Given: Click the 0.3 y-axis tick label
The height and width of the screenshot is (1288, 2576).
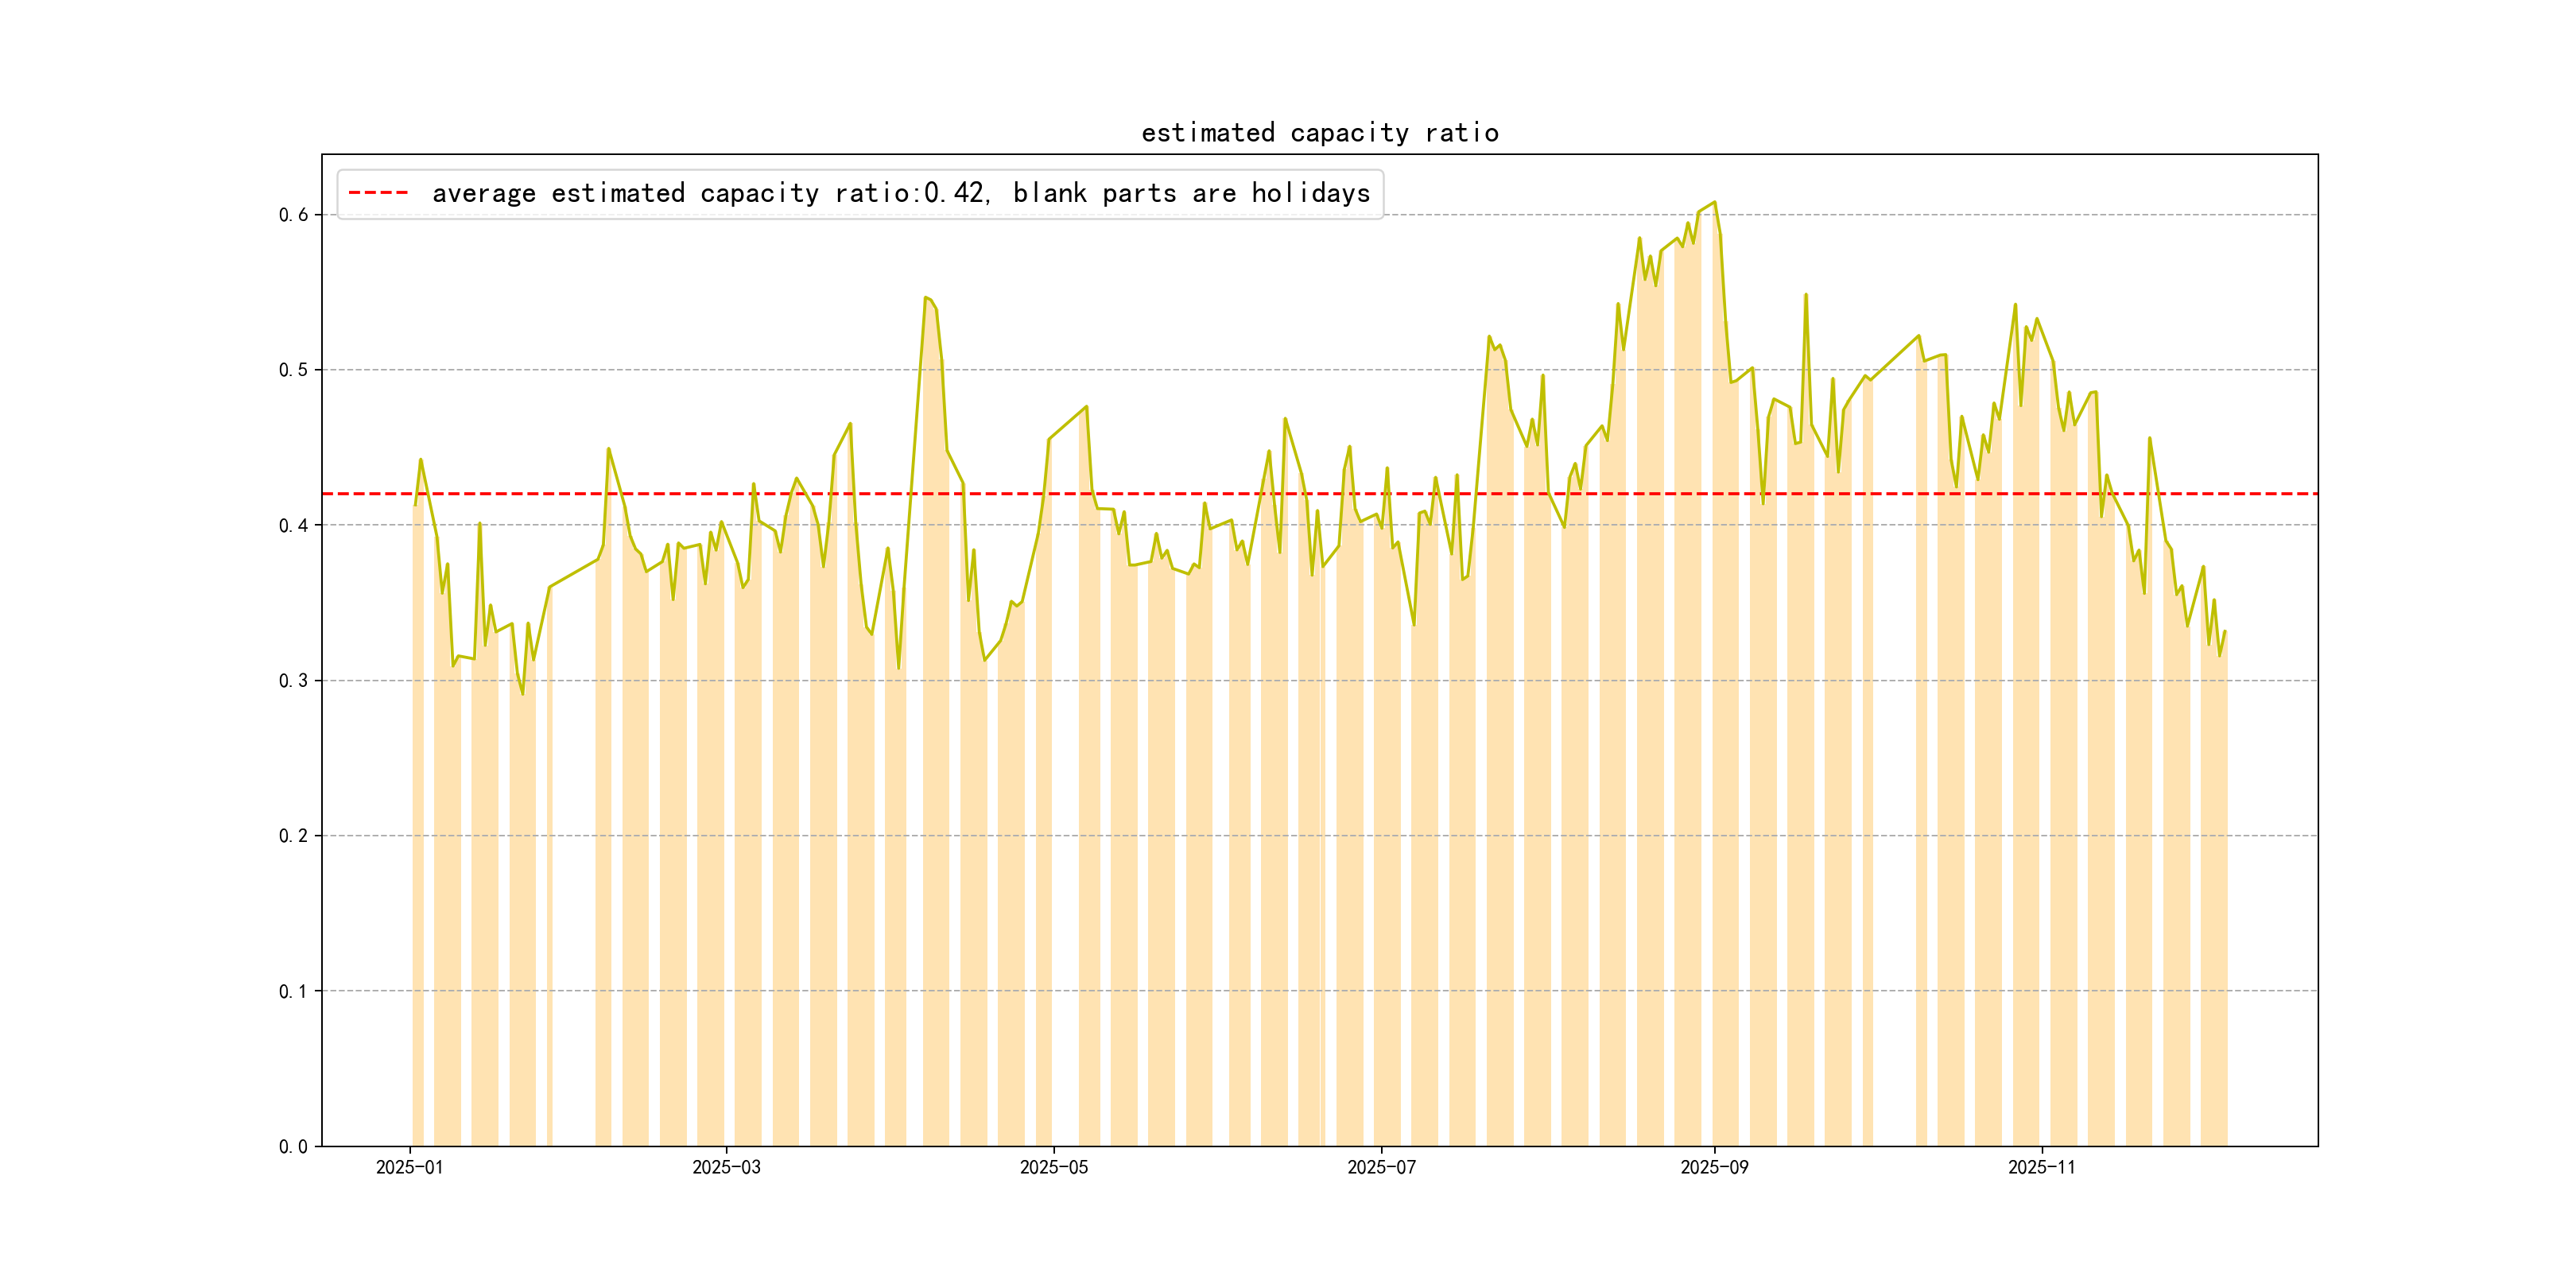Looking at the screenshot, I should click(293, 681).
